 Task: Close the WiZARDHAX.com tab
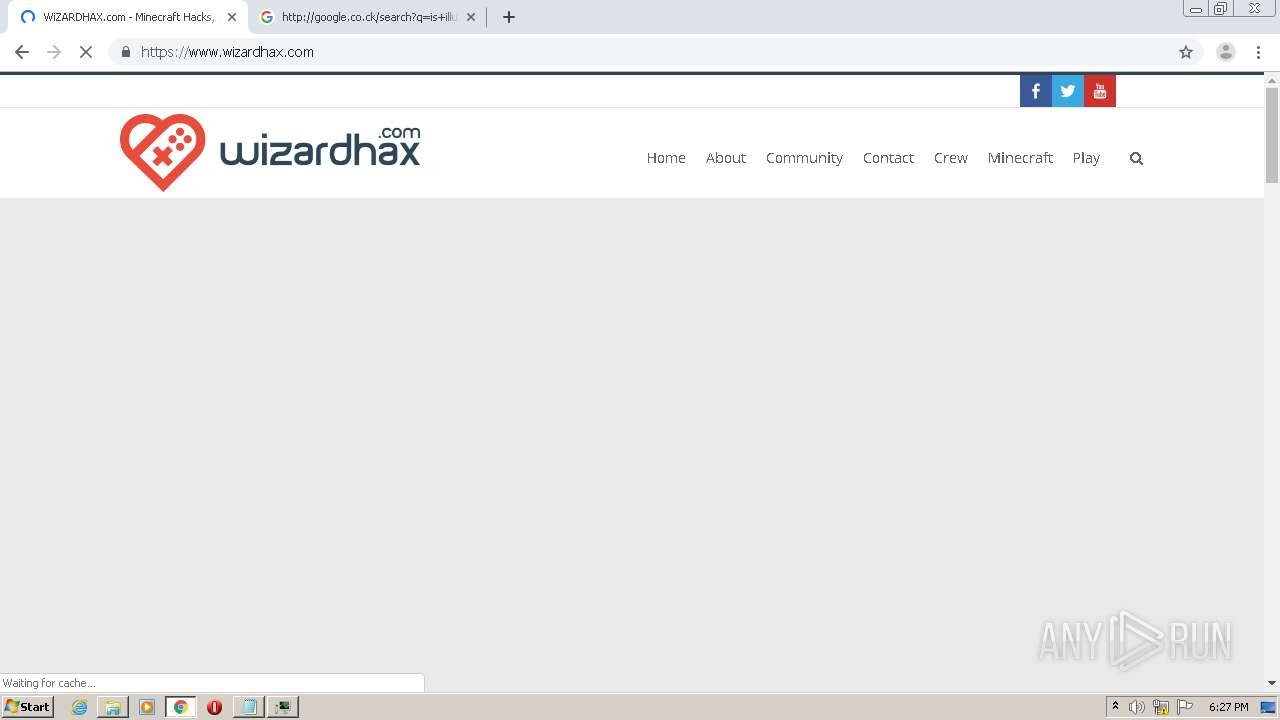(232, 17)
